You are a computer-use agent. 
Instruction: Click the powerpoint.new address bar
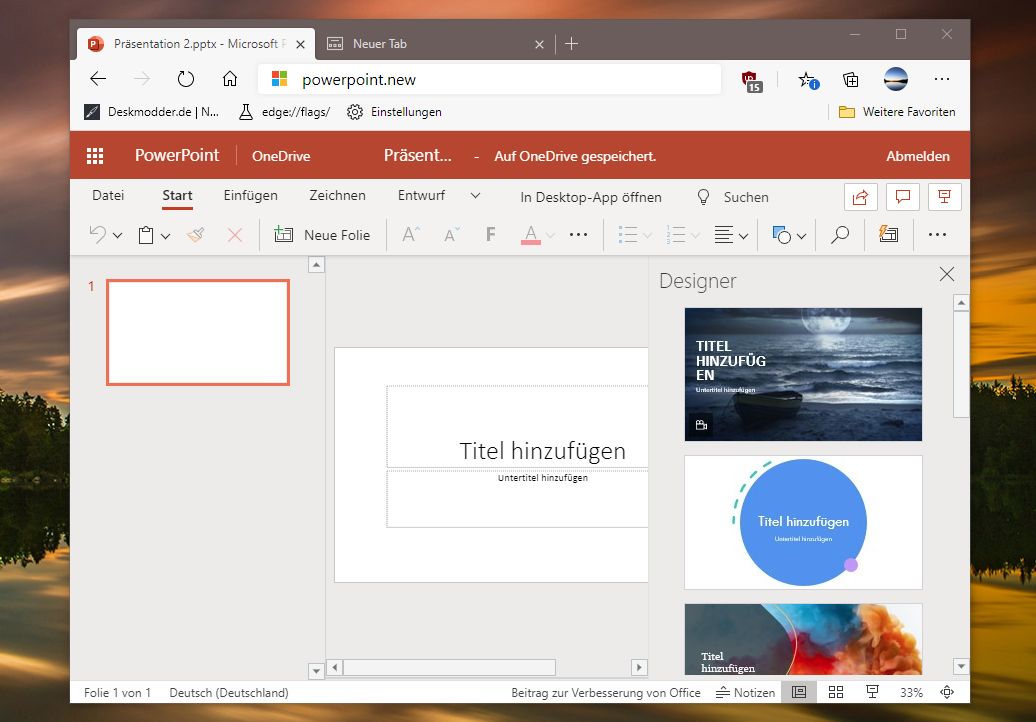click(489, 79)
